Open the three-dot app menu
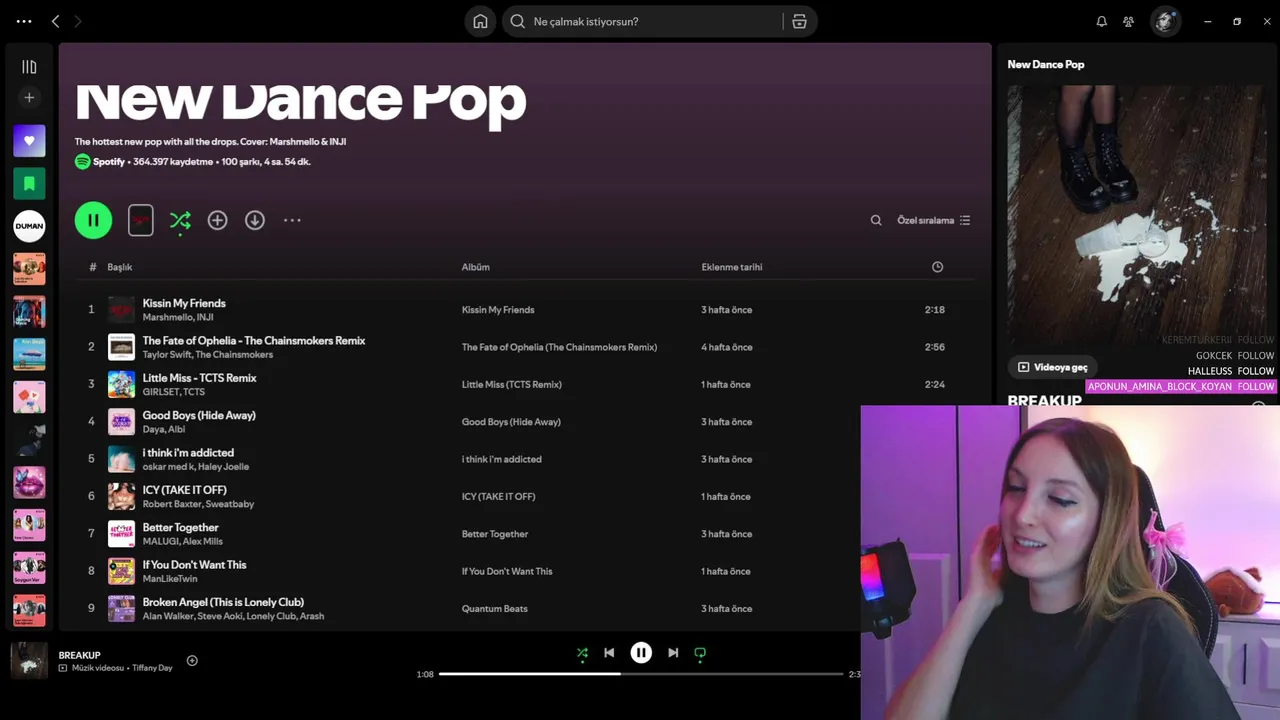 (x=24, y=21)
